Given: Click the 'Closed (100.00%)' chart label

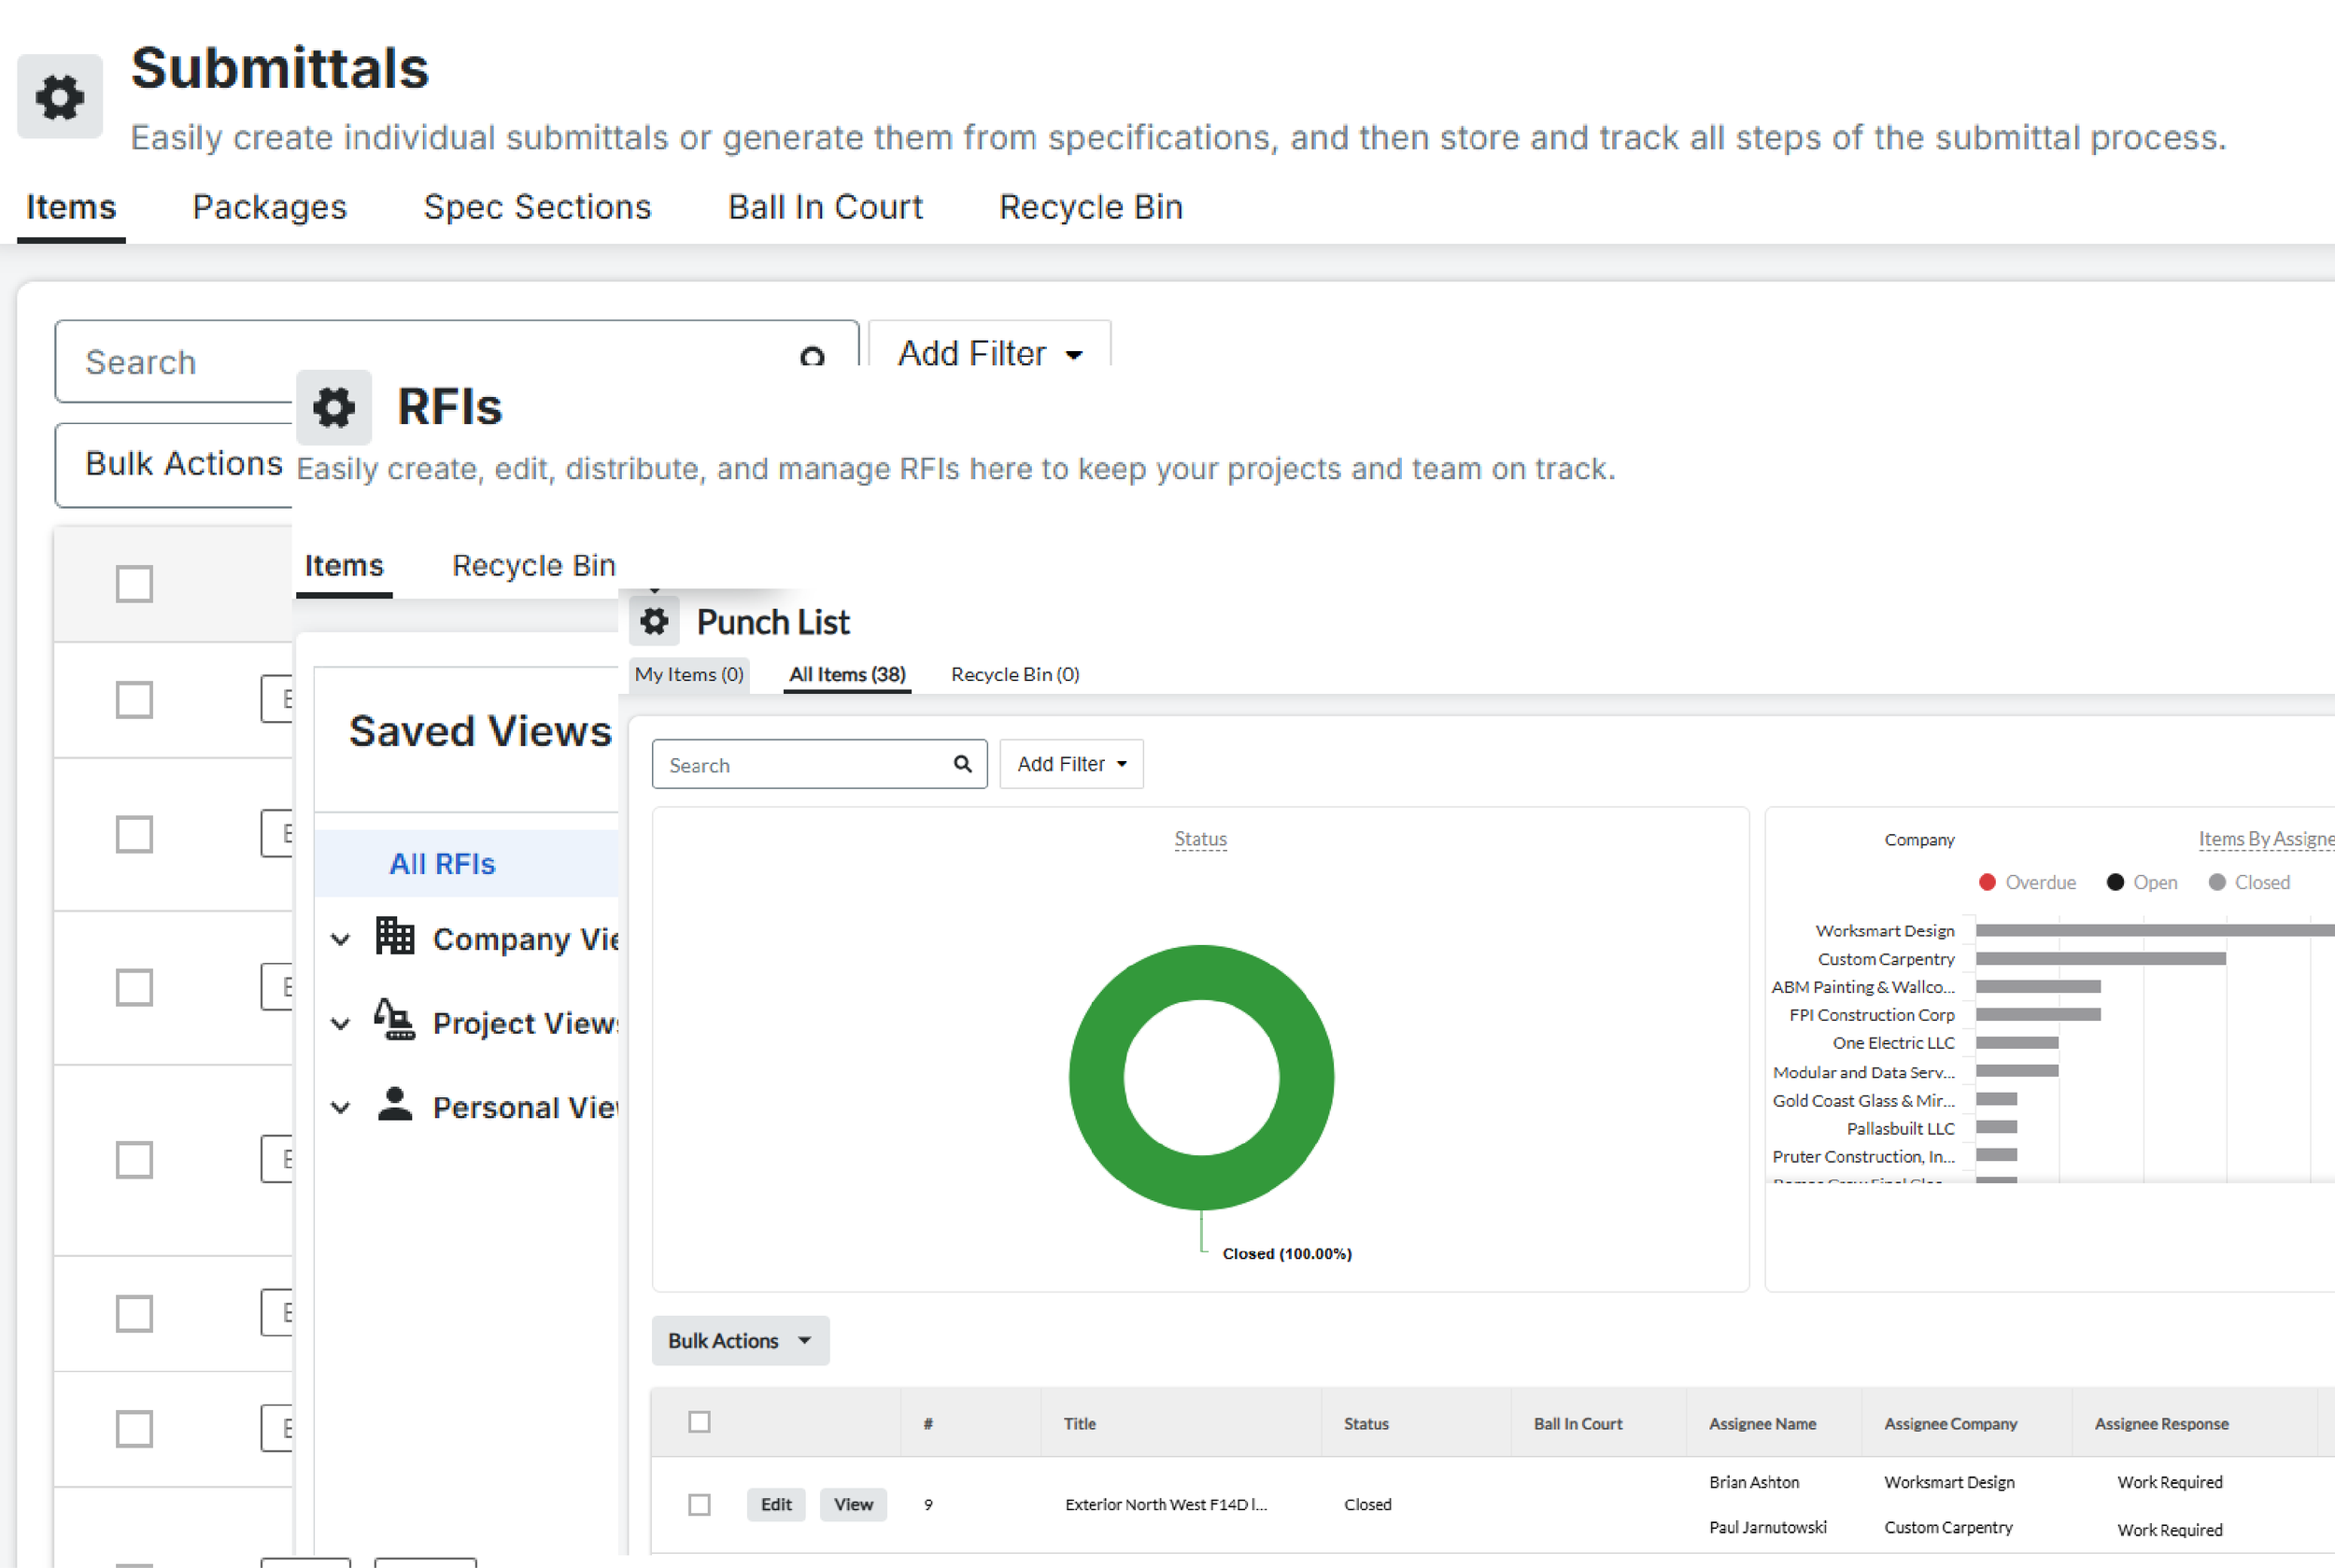Looking at the screenshot, I should pos(1286,1254).
